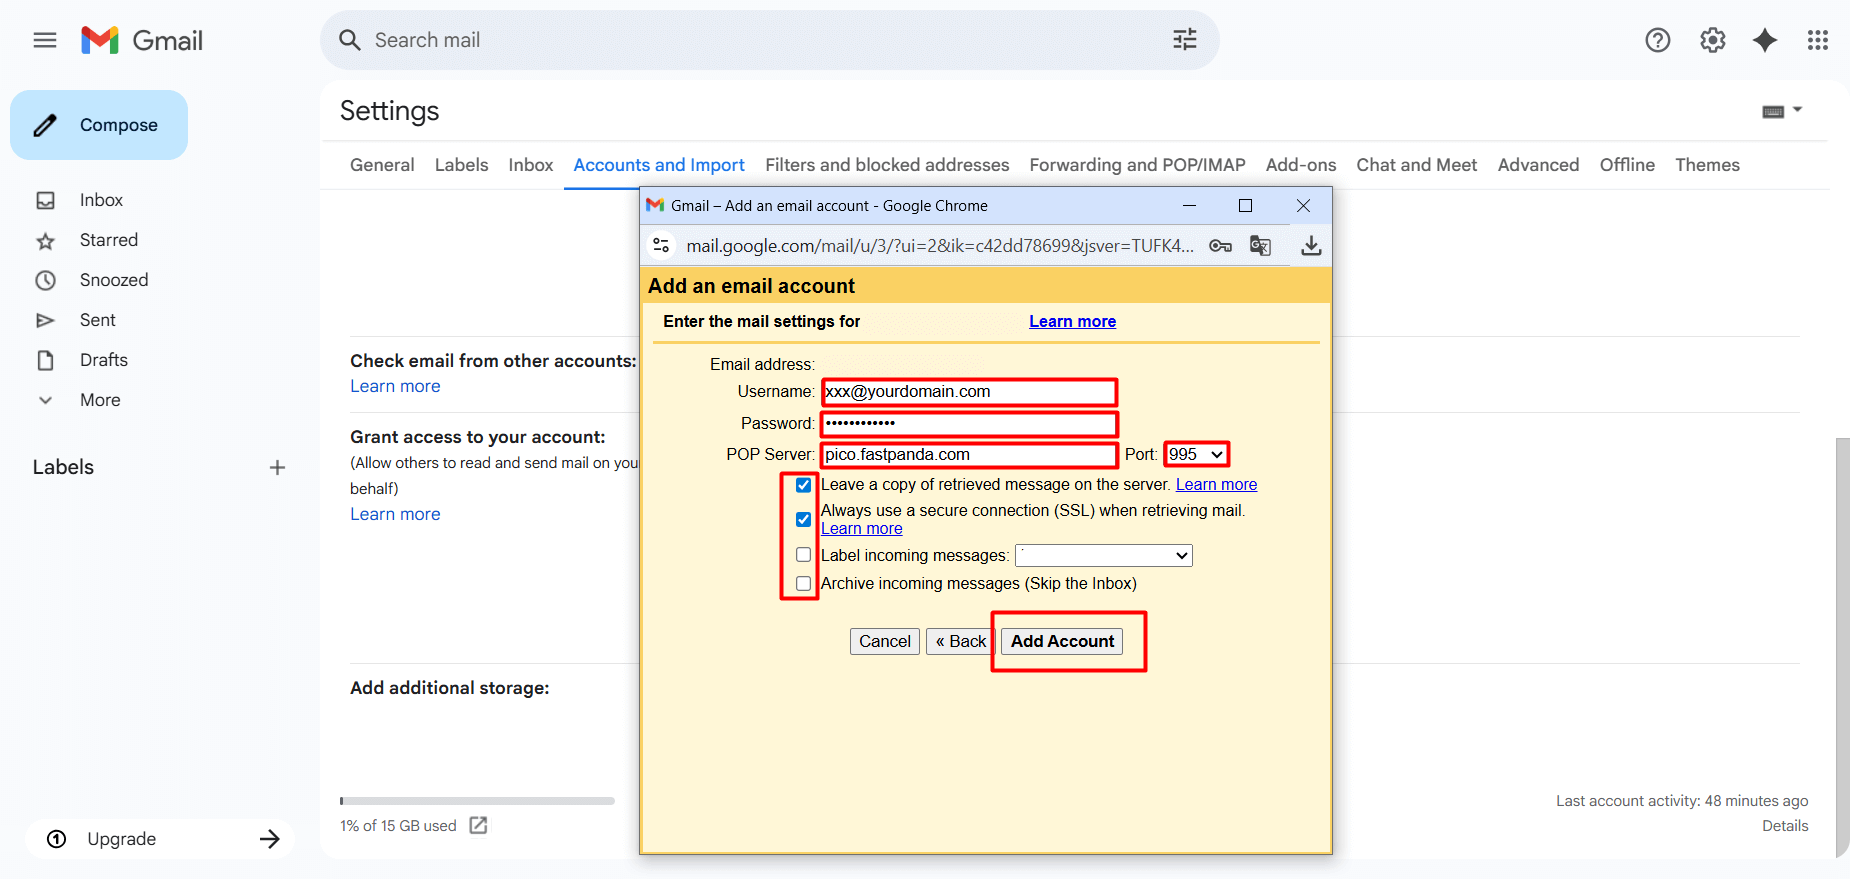
Task: Open Learn more under Grant access
Action: tap(395, 514)
